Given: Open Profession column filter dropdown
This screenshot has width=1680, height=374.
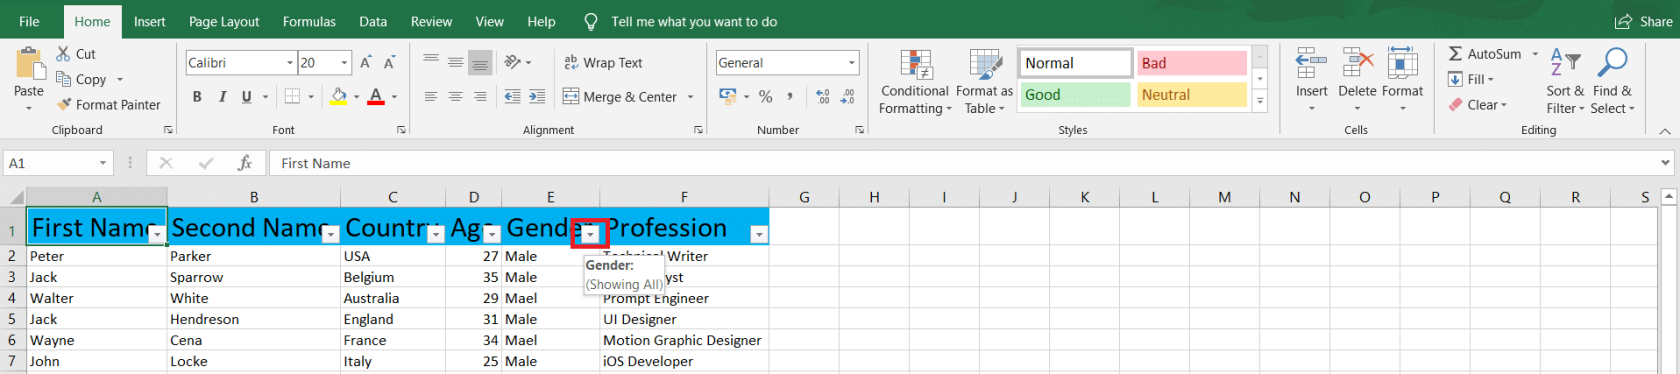Looking at the screenshot, I should tap(759, 234).
